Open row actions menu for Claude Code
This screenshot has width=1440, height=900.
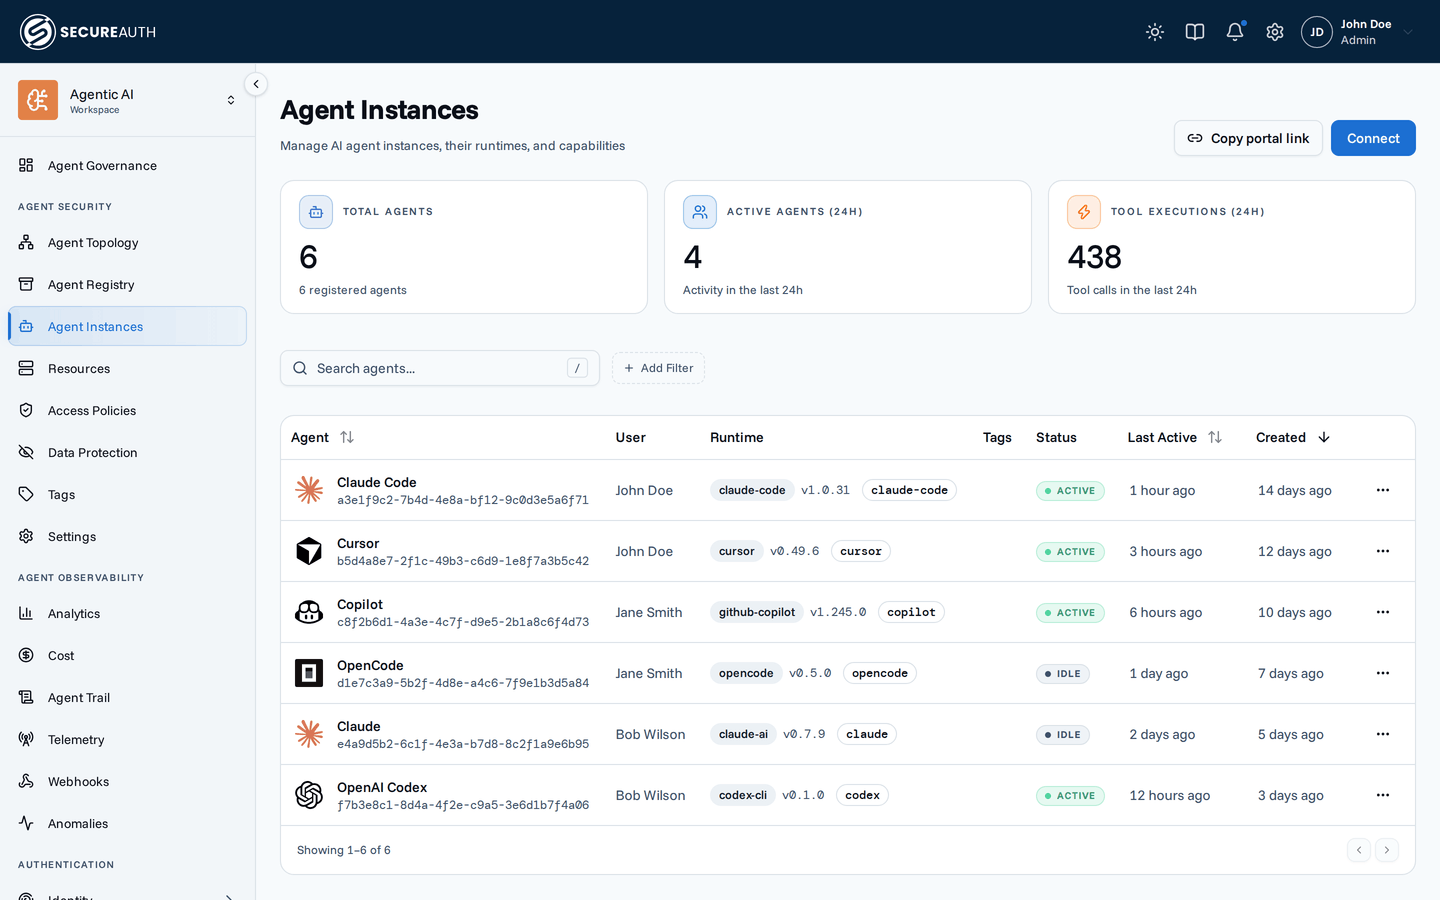[1383, 490]
